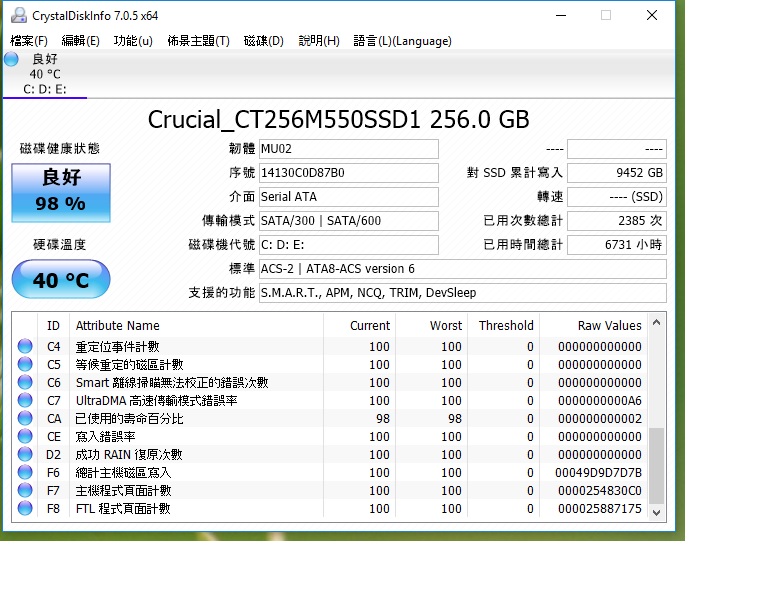Click the status orb for attribute C5

click(25, 364)
